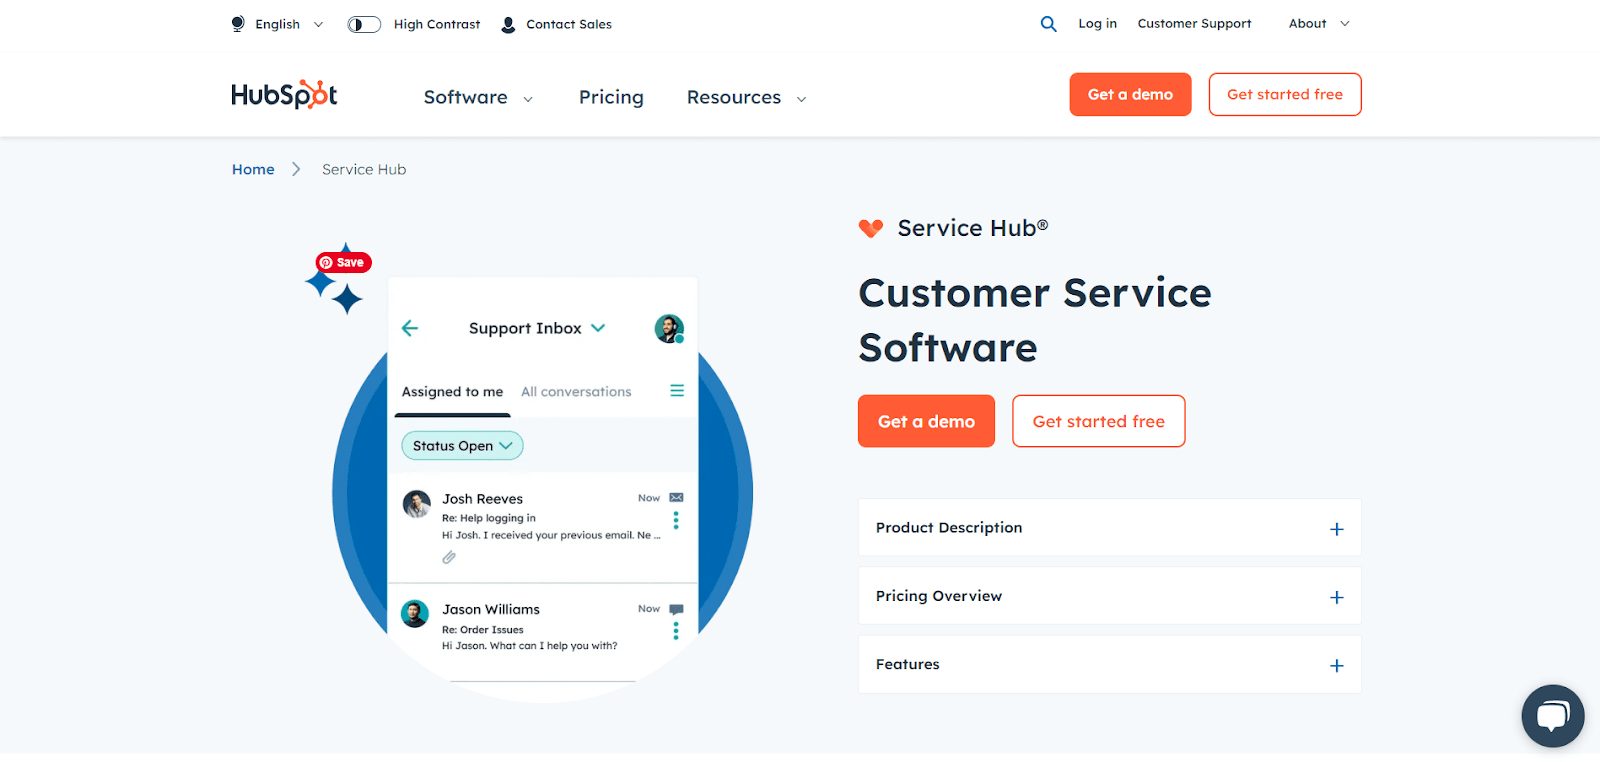This screenshot has width=1600, height=762.
Task: Open the hamburger menu in the inbox mockup
Action: (x=677, y=391)
